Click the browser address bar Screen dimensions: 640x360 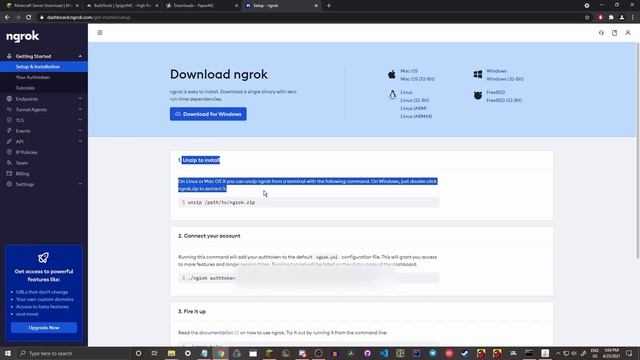[x=310, y=18]
